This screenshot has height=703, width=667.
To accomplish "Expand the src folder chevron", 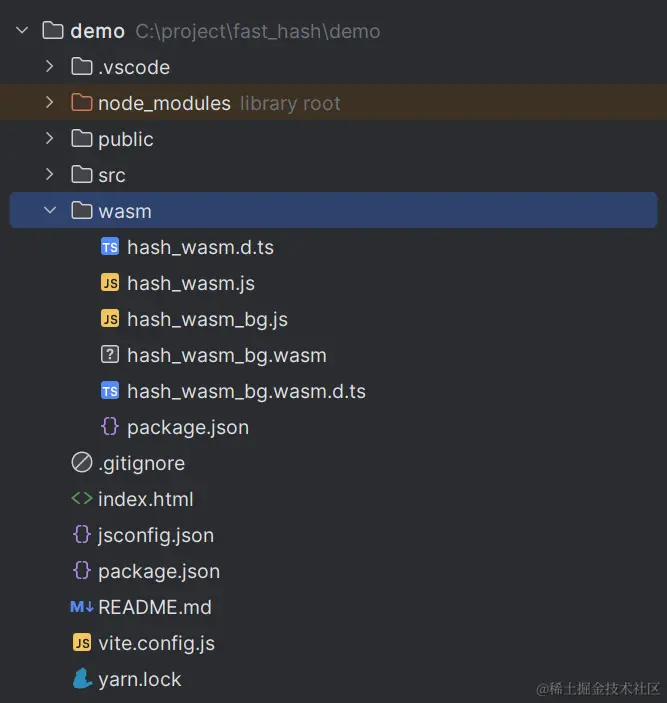I will coord(50,175).
